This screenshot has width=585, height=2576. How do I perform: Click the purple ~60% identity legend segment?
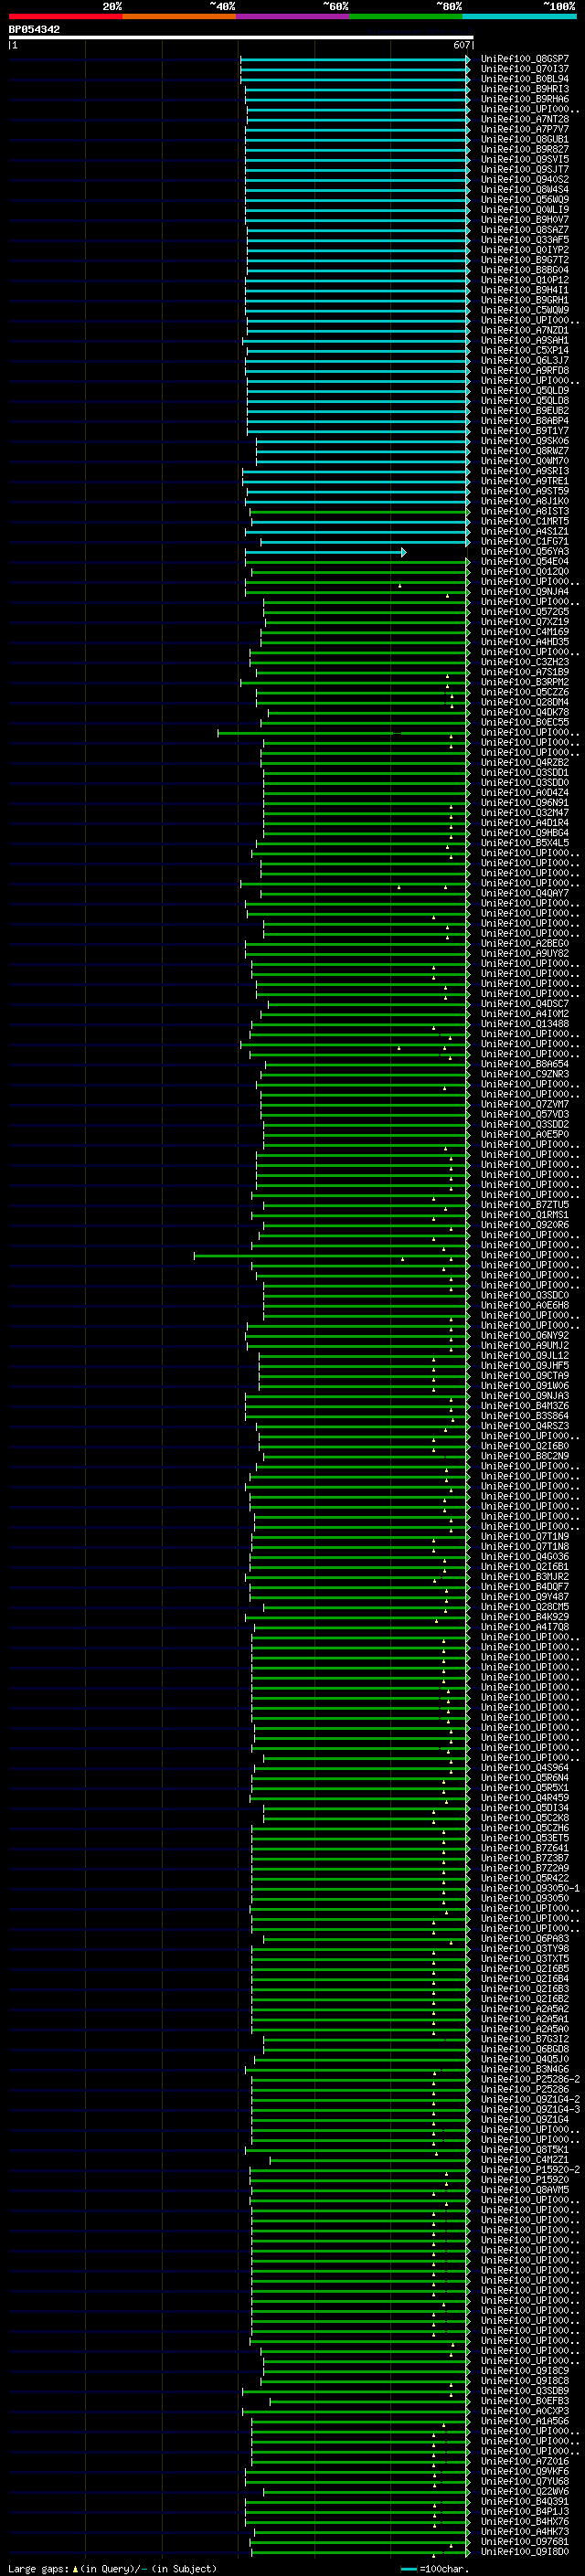coord(293,16)
